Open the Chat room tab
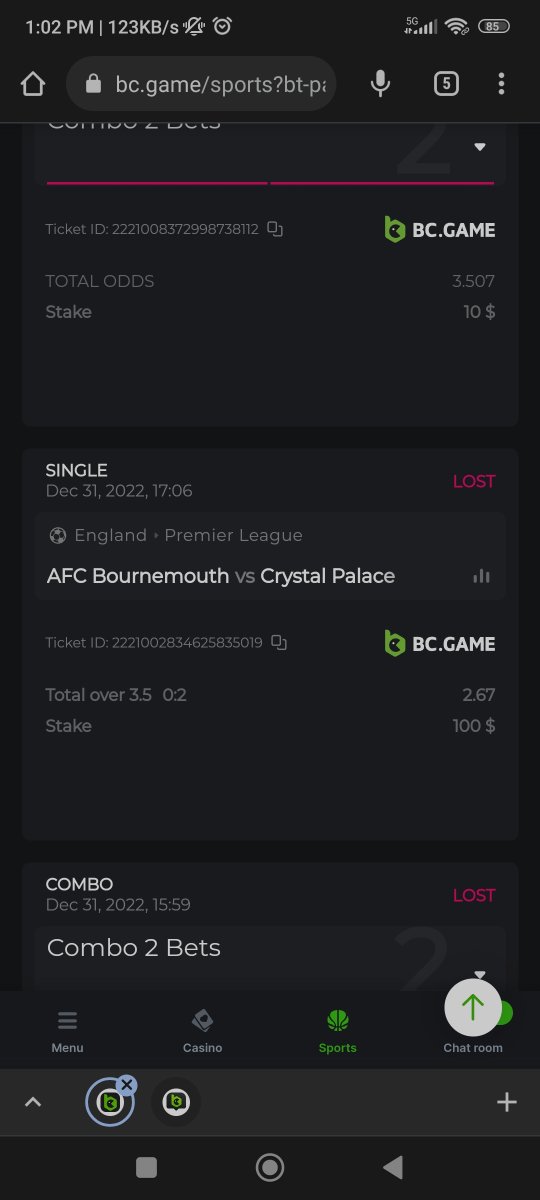The width and height of the screenshot is (540, 1200). pos(473,1040)
